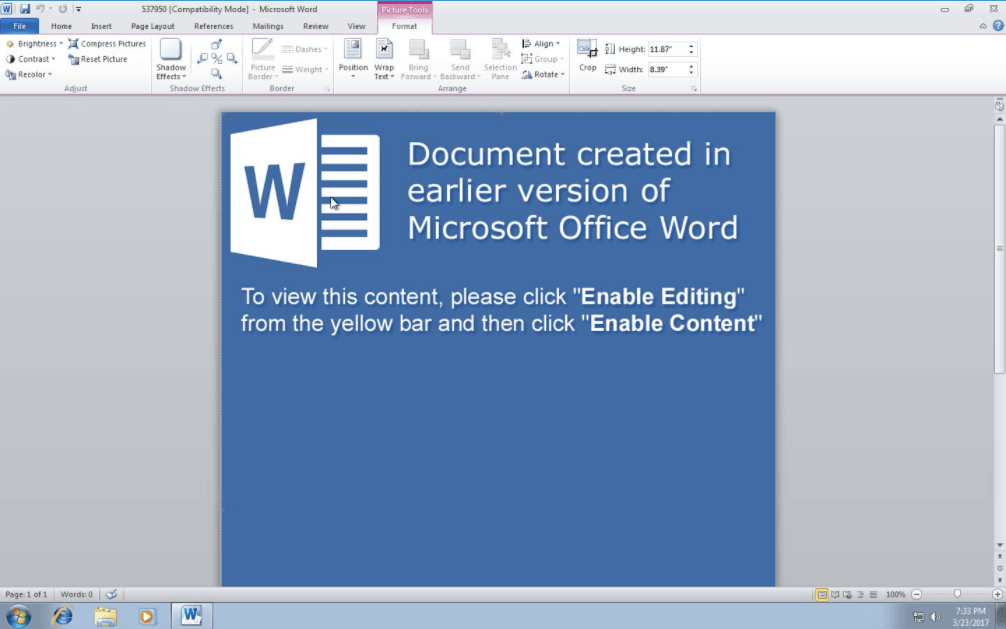
Task: Open the Mailings tab
Action: [268, 26]
